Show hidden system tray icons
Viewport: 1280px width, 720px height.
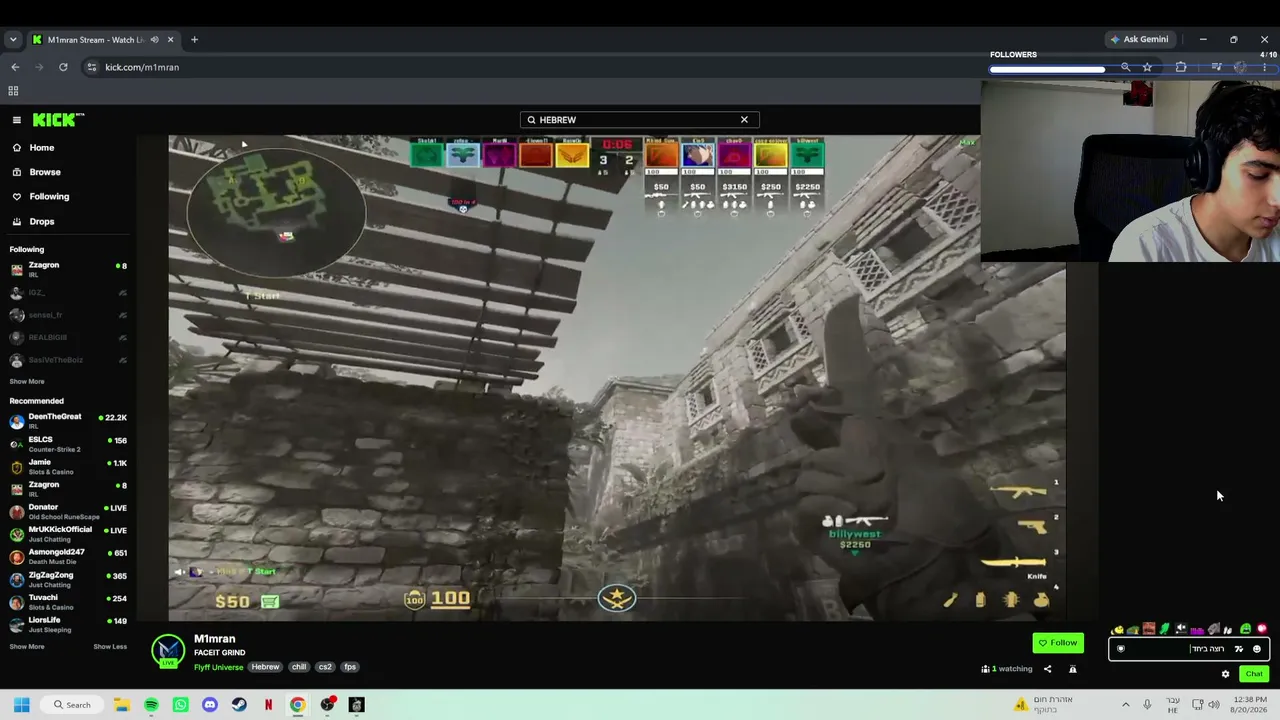(1125, 705)
